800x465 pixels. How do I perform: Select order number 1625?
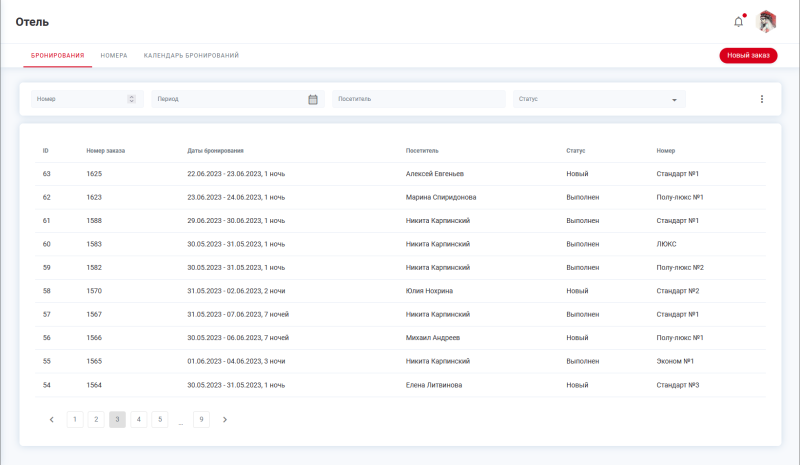[94, 174]
